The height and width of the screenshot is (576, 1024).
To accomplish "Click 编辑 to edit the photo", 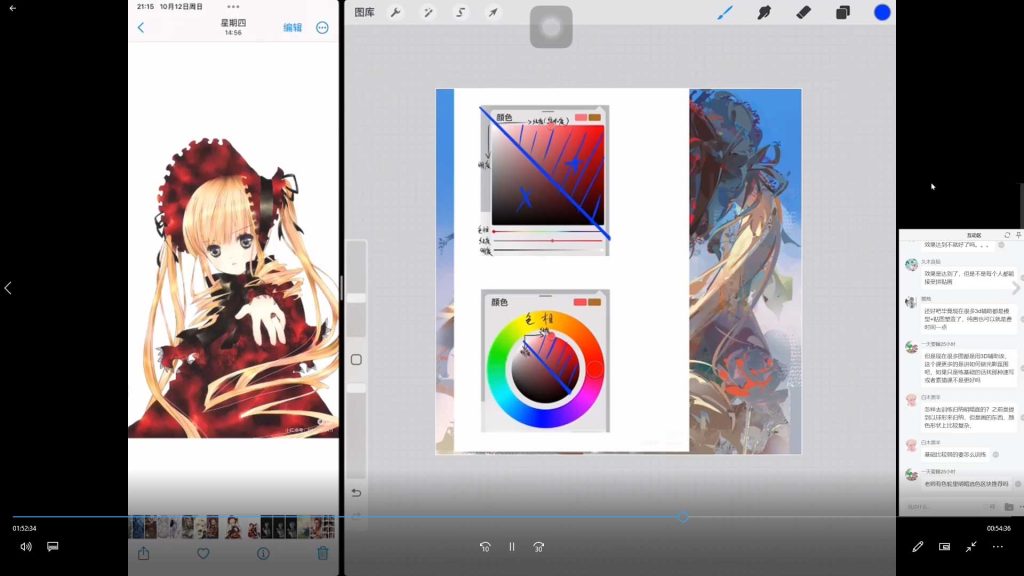I will [292, 28].
